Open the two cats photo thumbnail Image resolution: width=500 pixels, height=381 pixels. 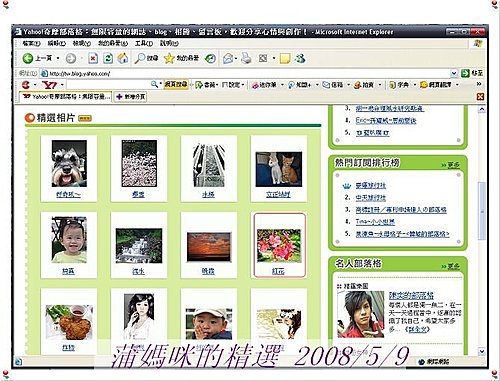pyautogui.click(x=279, y=169)
